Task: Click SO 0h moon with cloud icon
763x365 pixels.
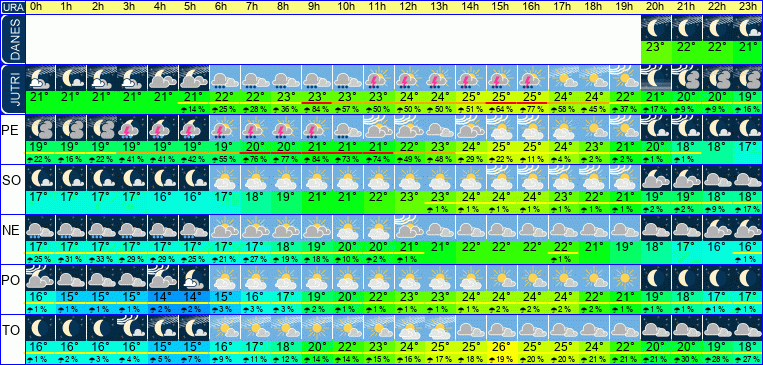Action: click(x=40, y=178)
